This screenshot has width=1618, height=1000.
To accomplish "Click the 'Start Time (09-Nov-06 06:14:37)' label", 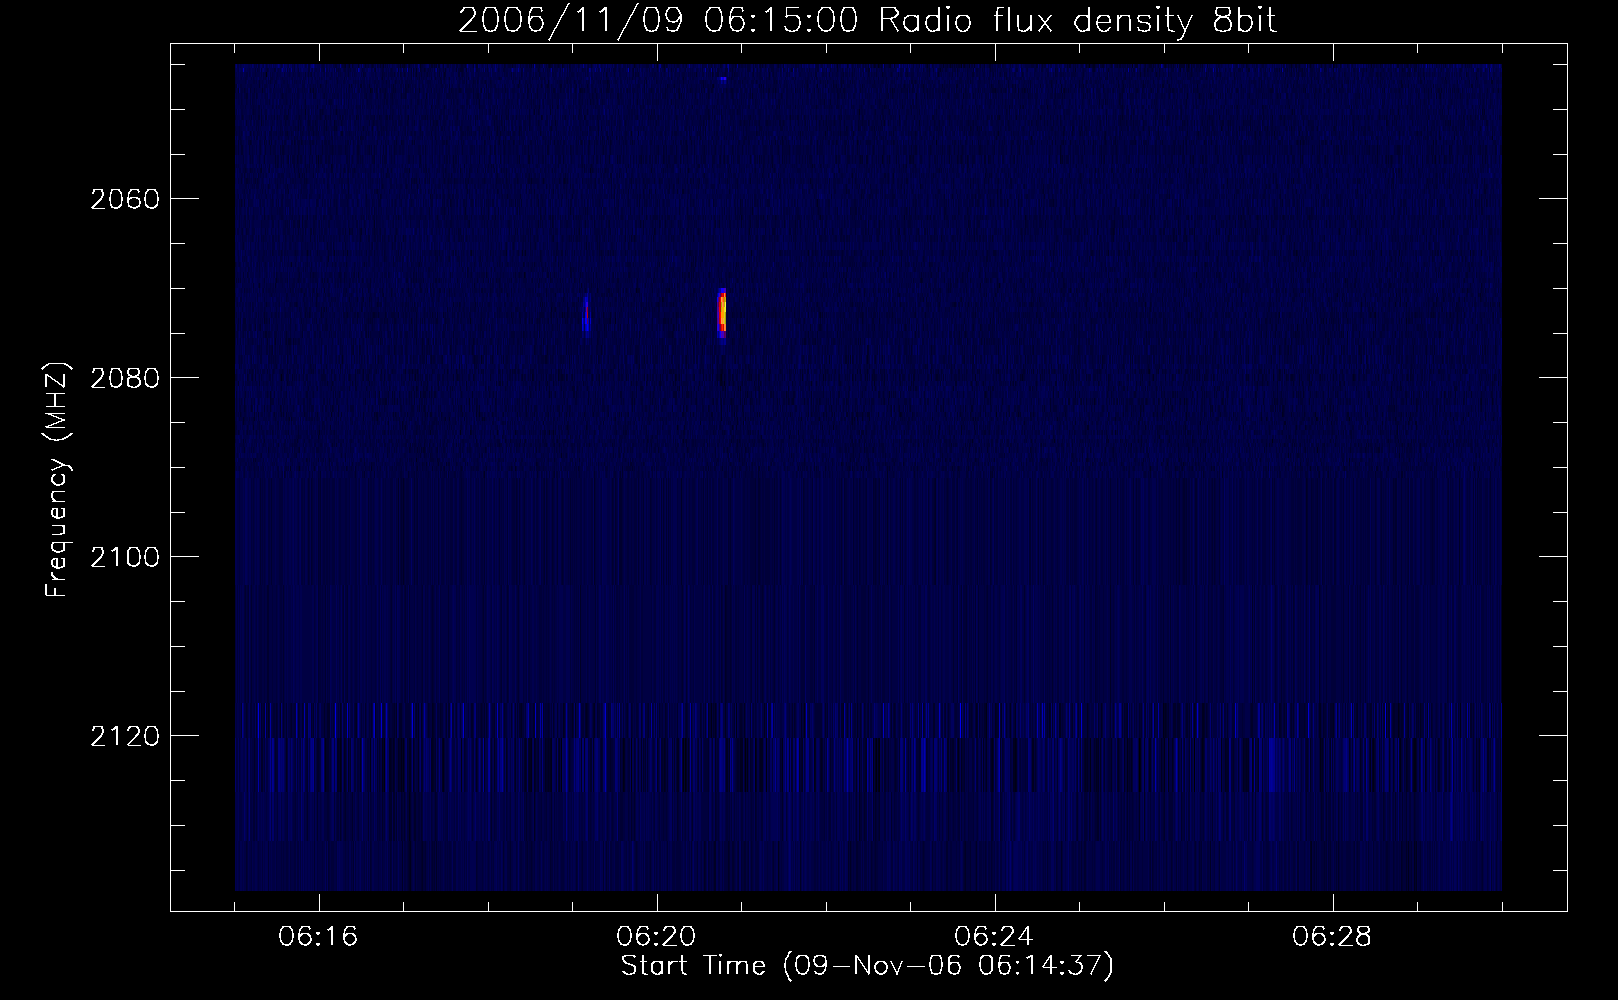I will pos(867,966).
